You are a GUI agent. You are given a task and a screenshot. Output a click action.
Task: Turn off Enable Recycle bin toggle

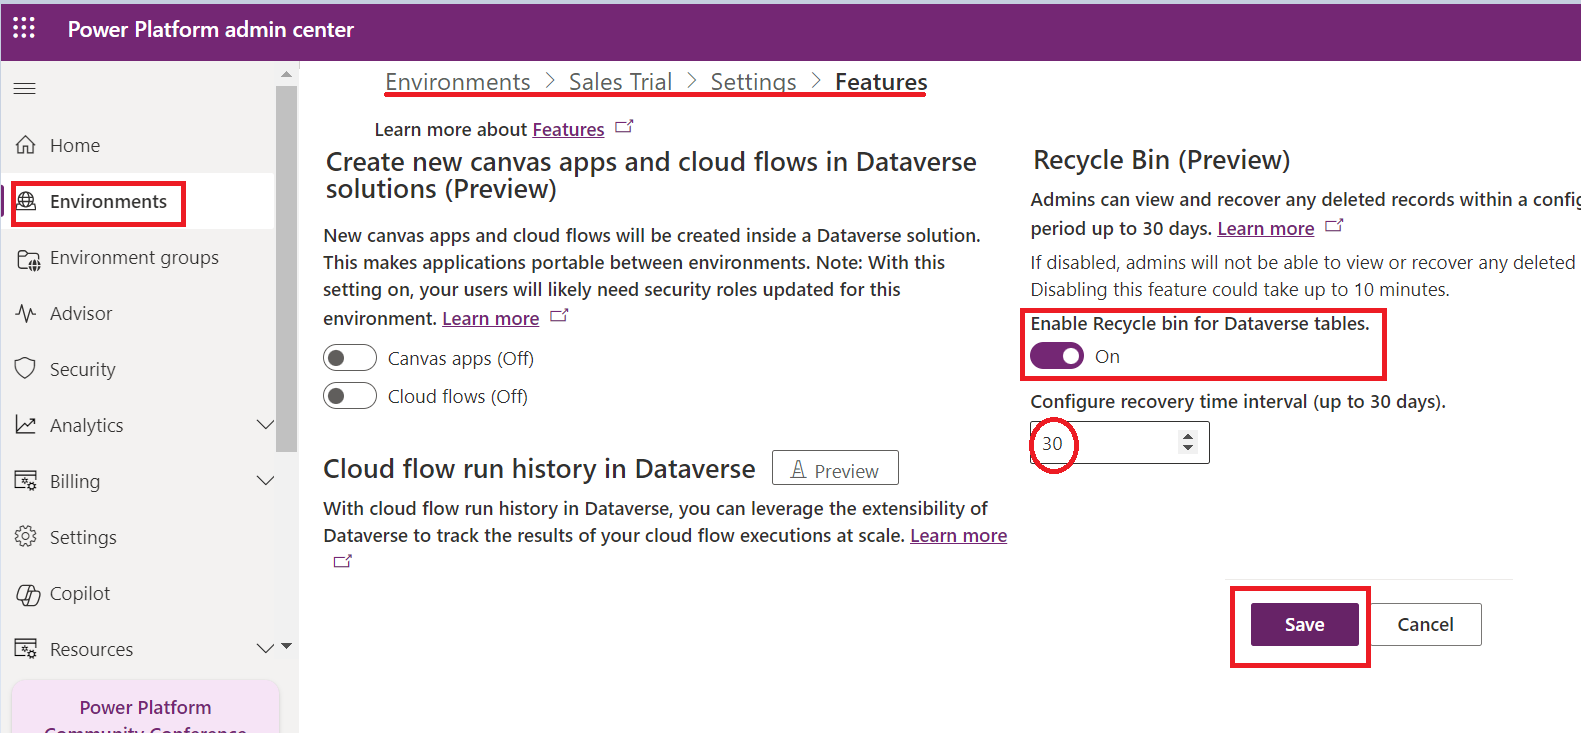(1057, 356)
